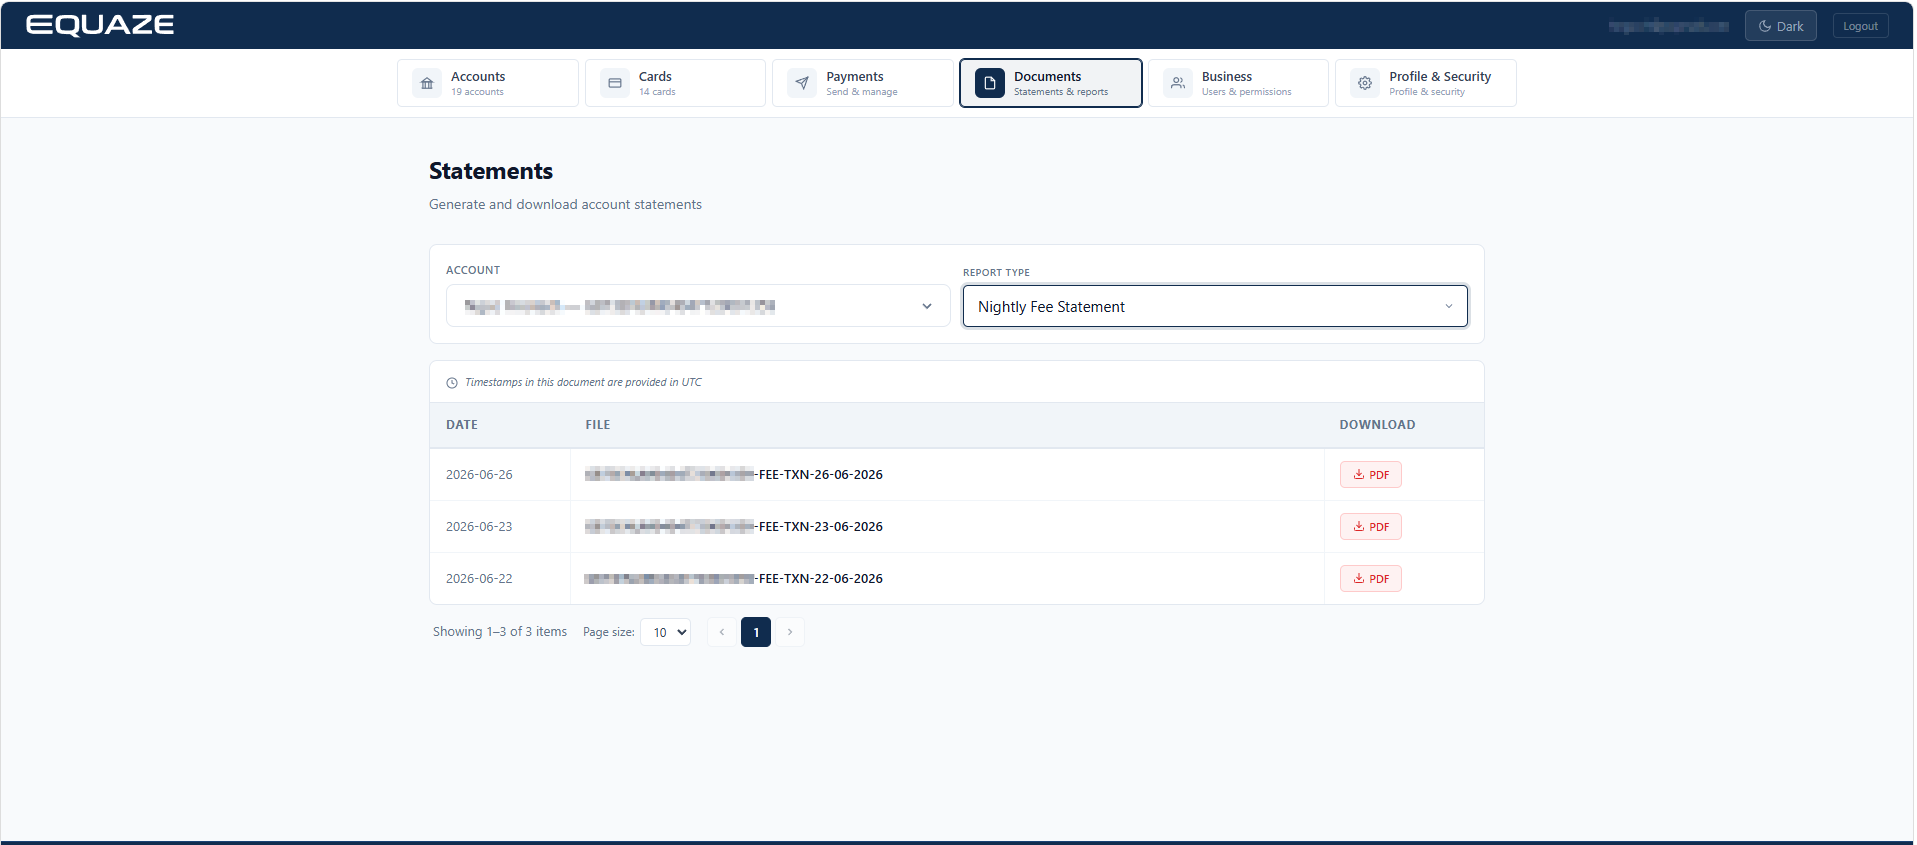The height and width of the screenshot is (845, 1917).
Task: Click the Documents file icon
Action: pyautogui.click(x=990, y=83)
